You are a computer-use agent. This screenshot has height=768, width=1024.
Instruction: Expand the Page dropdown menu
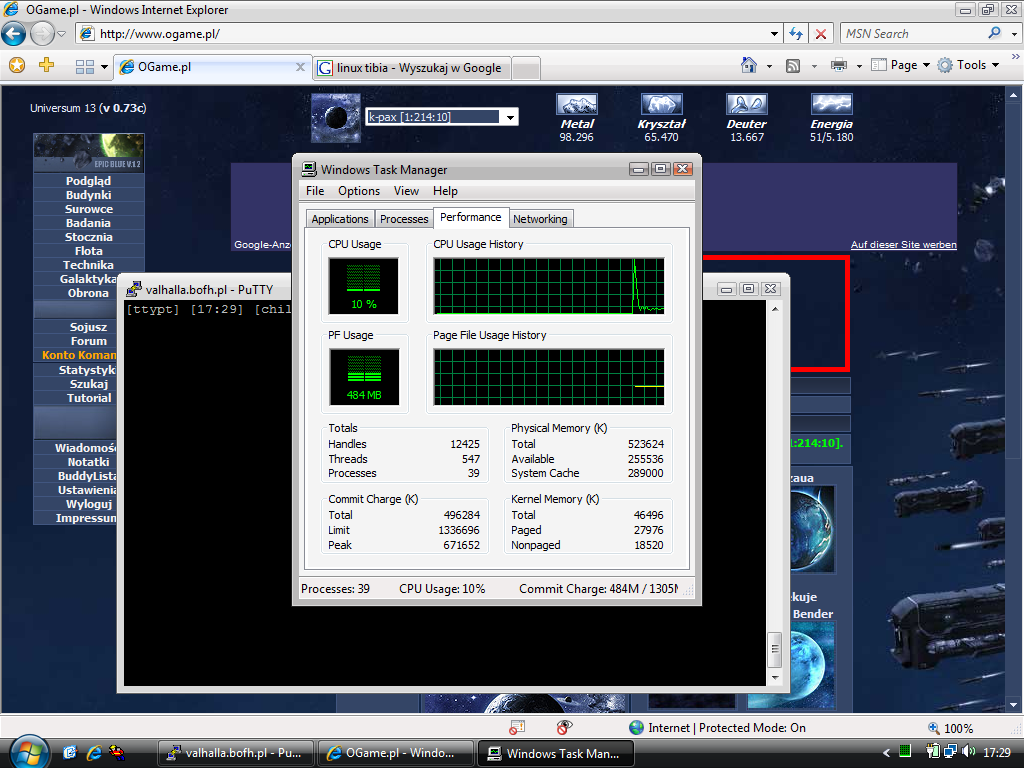pyautogui.click(x=903, y=65)
